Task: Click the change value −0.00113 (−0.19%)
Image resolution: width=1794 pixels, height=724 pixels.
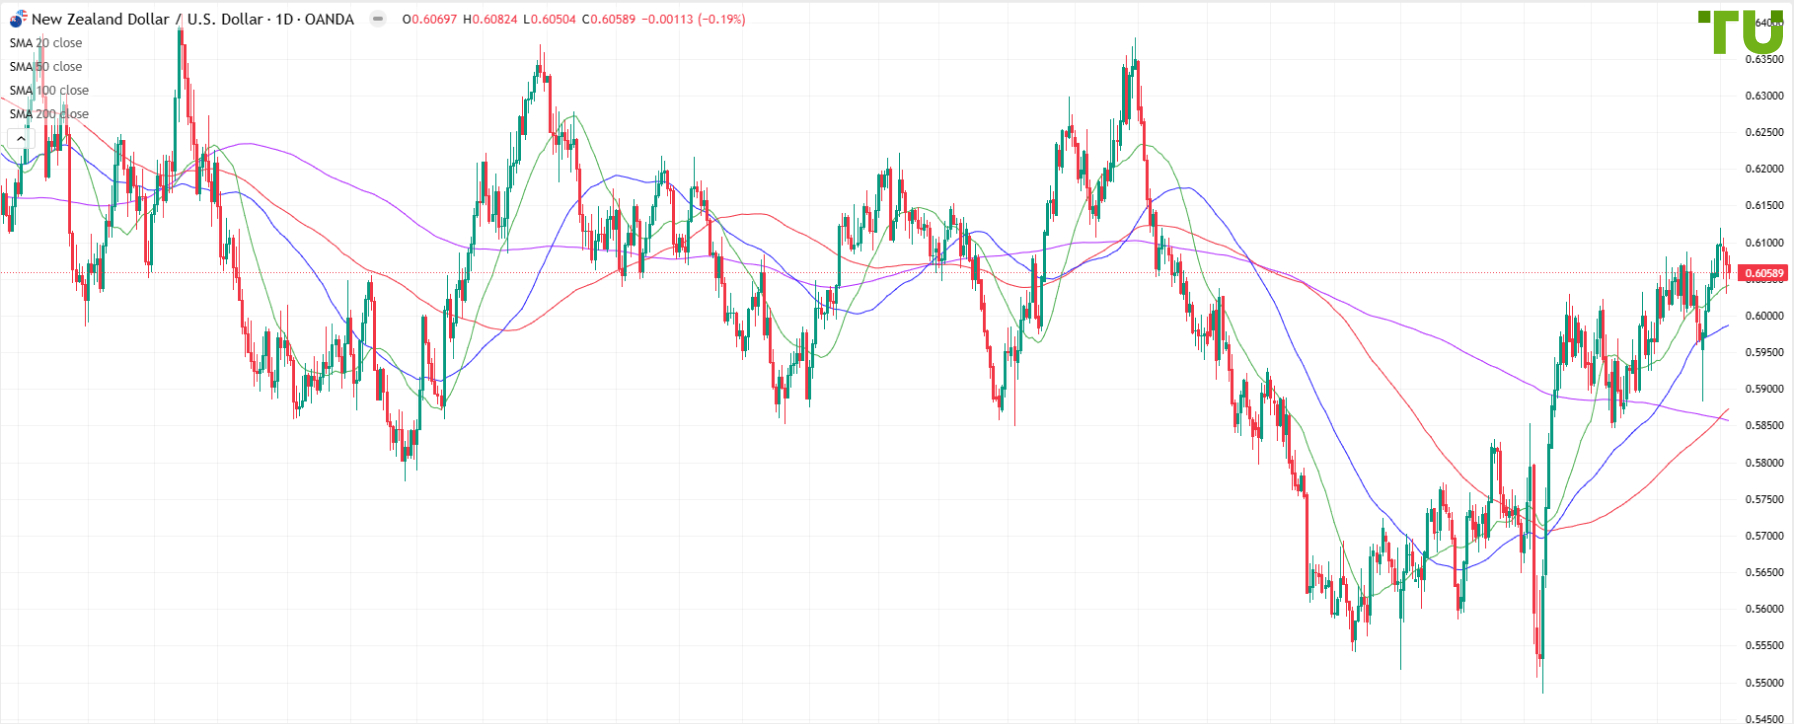Action: (x=693, y=19)
